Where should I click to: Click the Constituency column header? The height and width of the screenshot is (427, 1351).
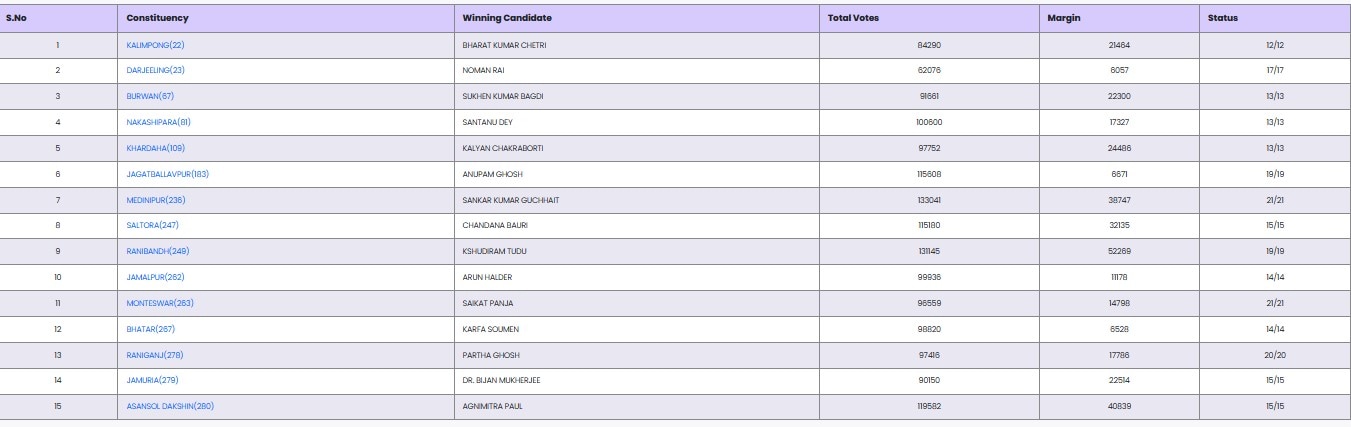click(157, 18)
